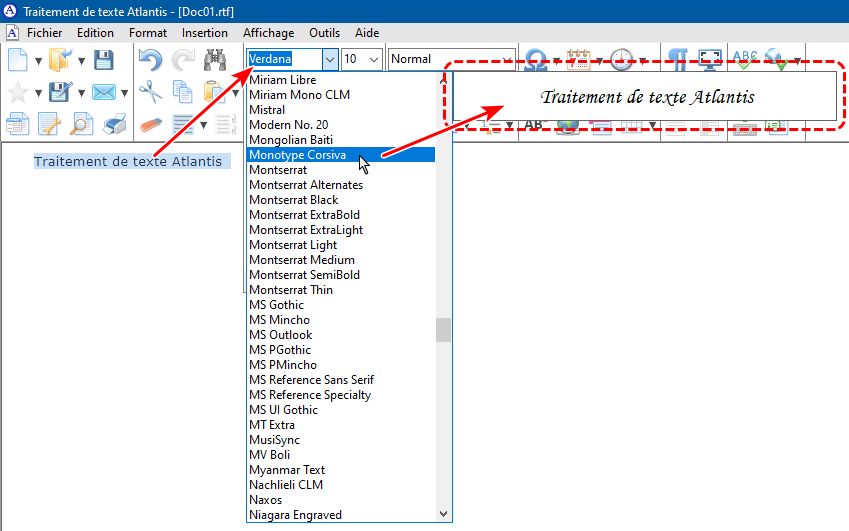
Task: Open the font size 10 dropdown arrow
Action: pyautogui.click(x=374, y=60)
